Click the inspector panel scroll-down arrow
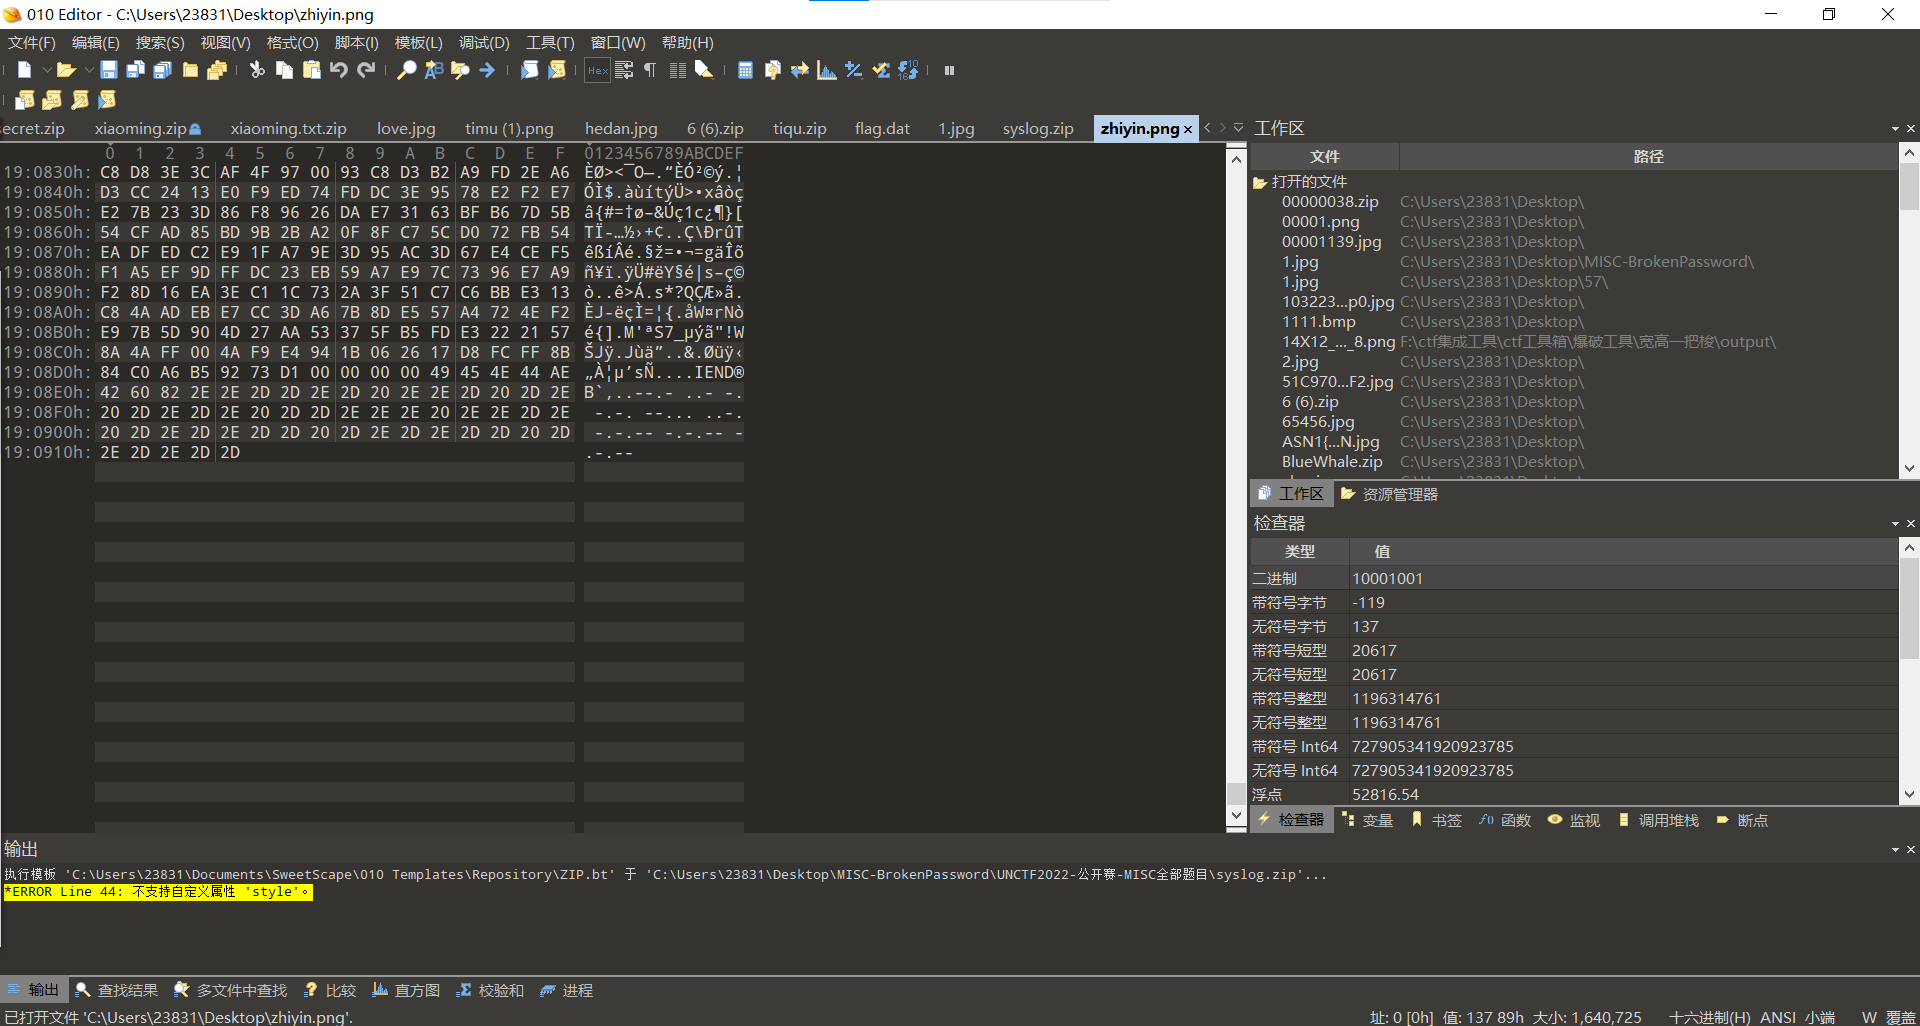 [x=1909, y=795]
